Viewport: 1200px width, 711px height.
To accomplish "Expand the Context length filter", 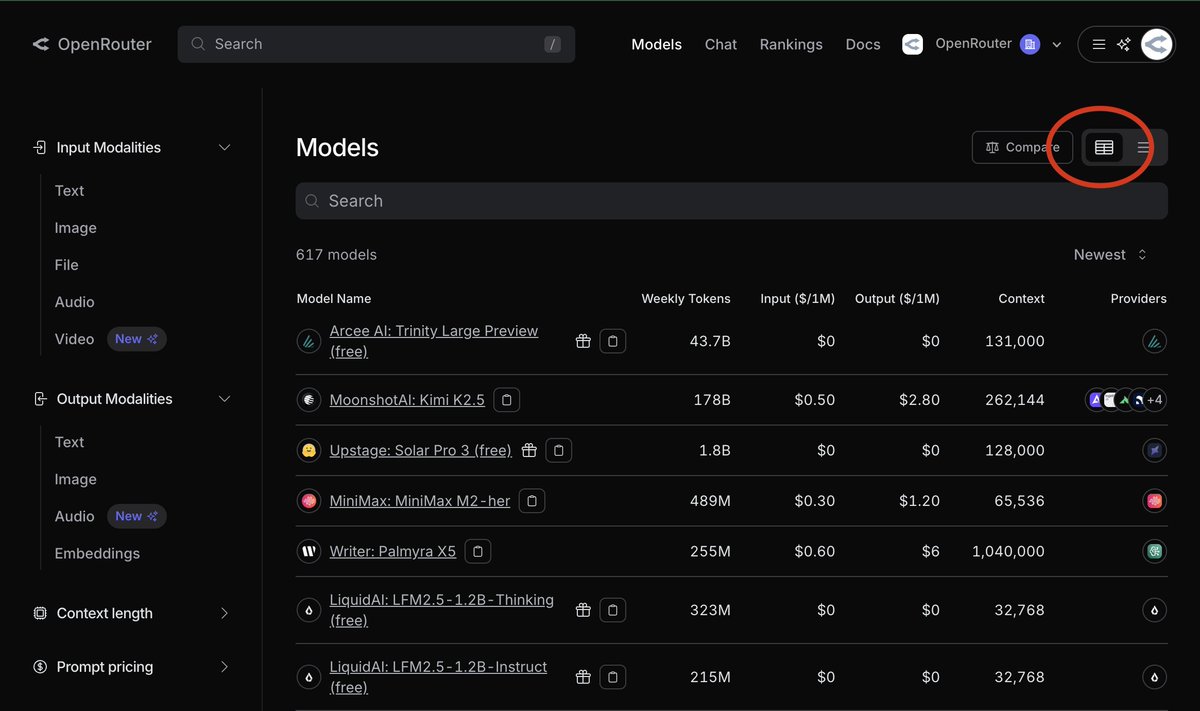I will click(133, 613).
